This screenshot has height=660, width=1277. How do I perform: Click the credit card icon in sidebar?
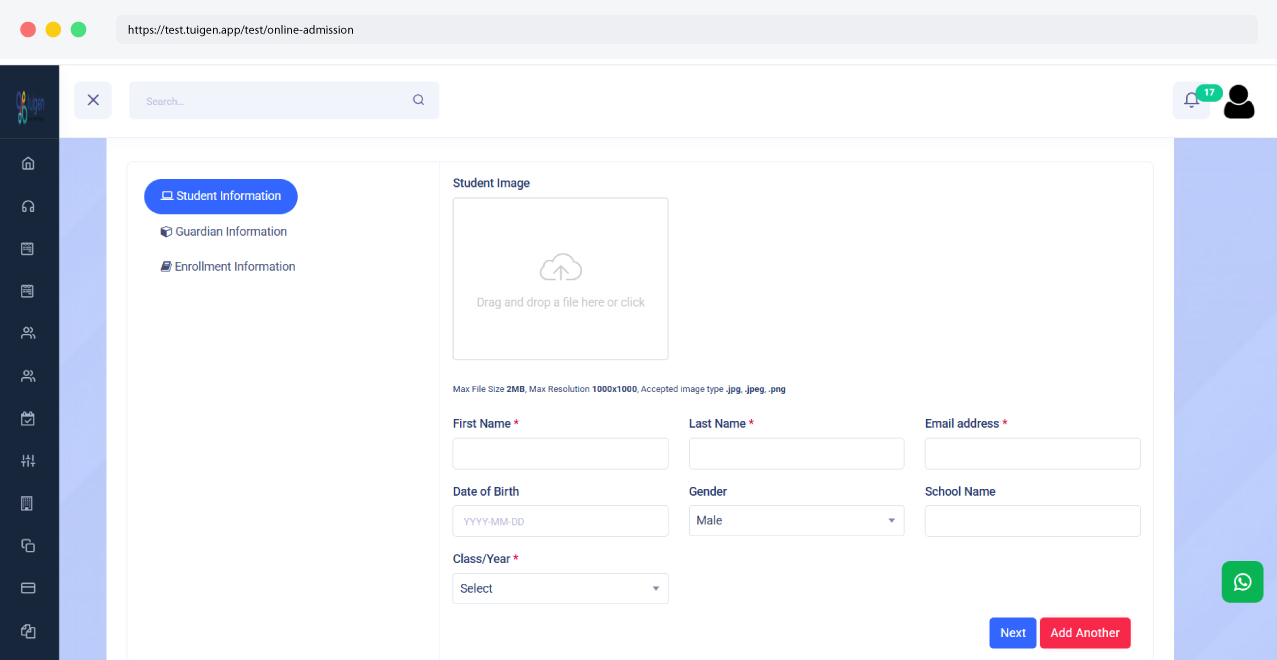pyautogui.click(x=28, y=588)
